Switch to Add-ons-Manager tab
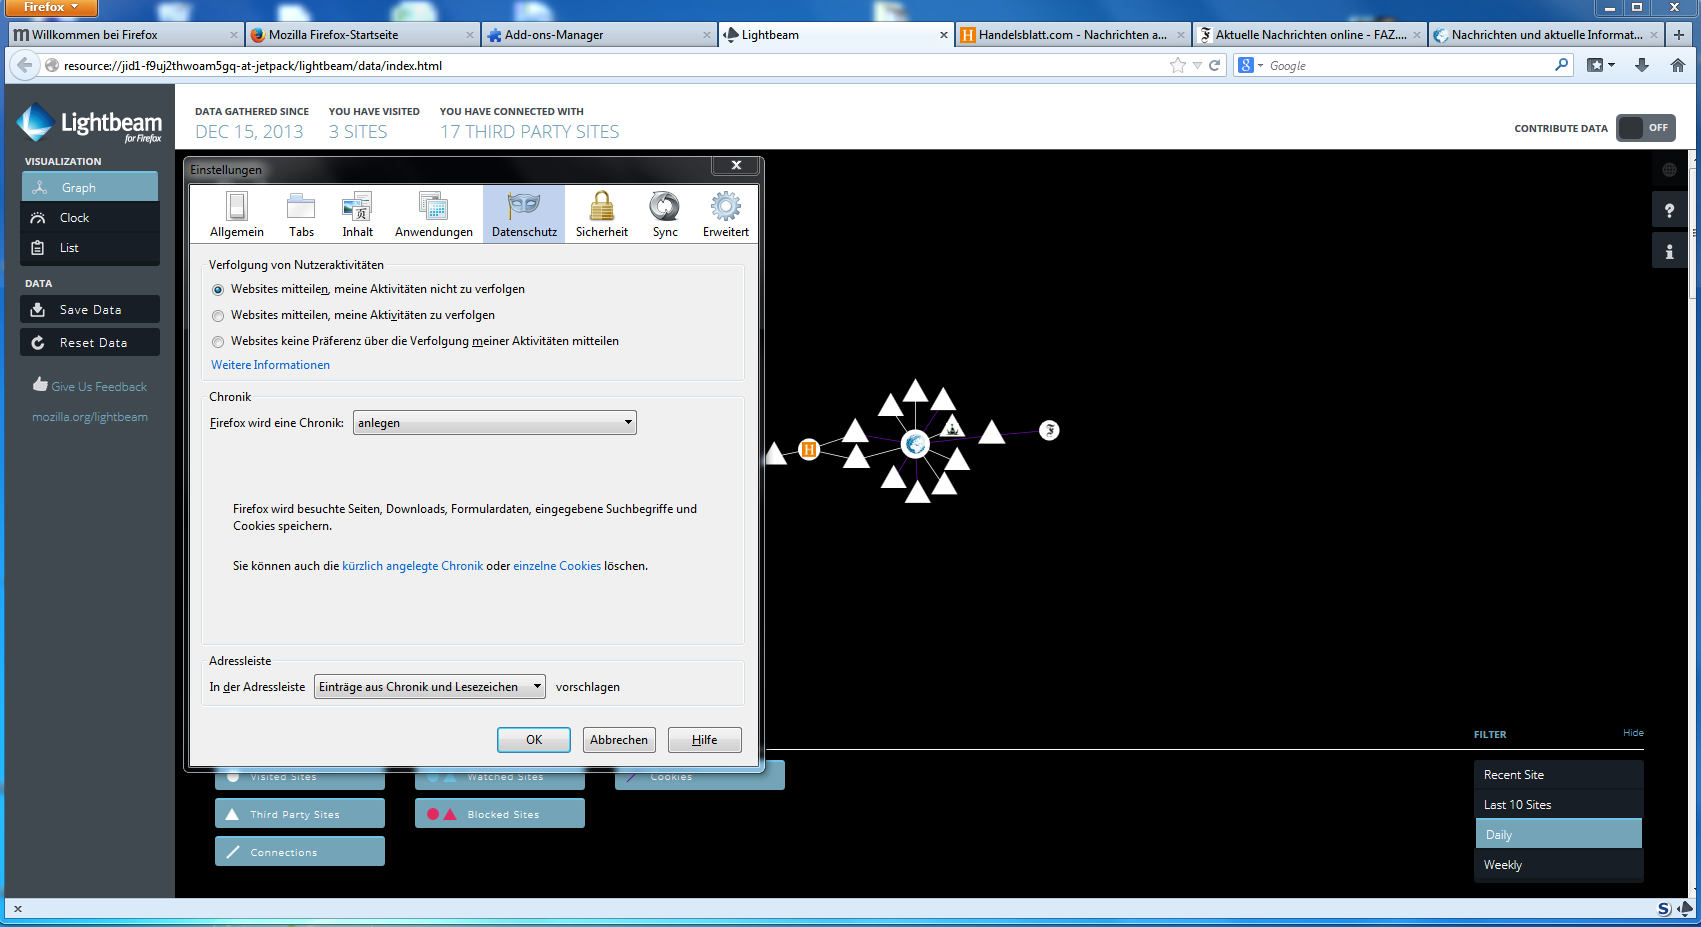Screen dimensions: 1701x927 point(598,34)
